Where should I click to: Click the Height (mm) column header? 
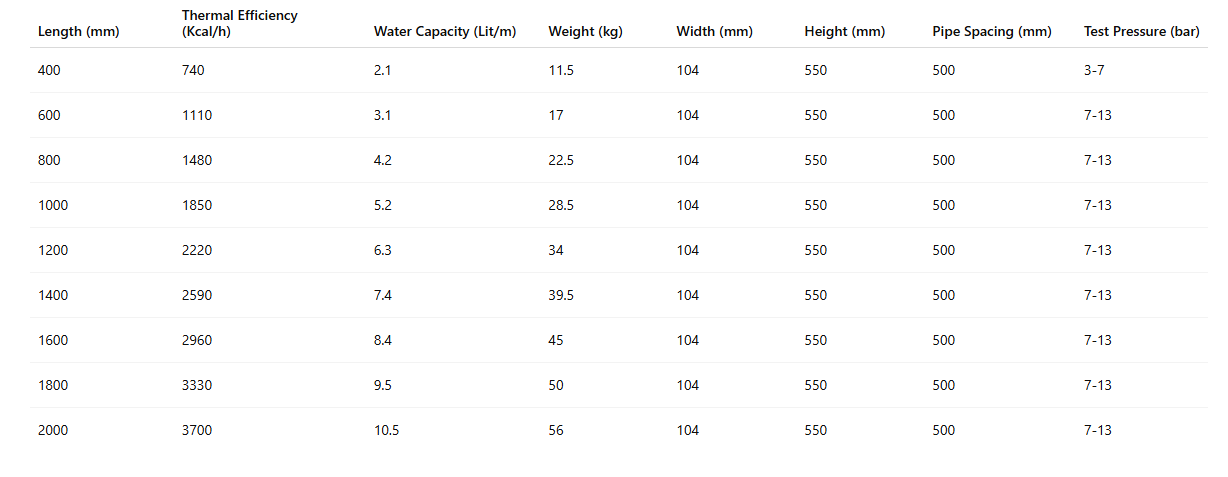(x=844, y=32)
